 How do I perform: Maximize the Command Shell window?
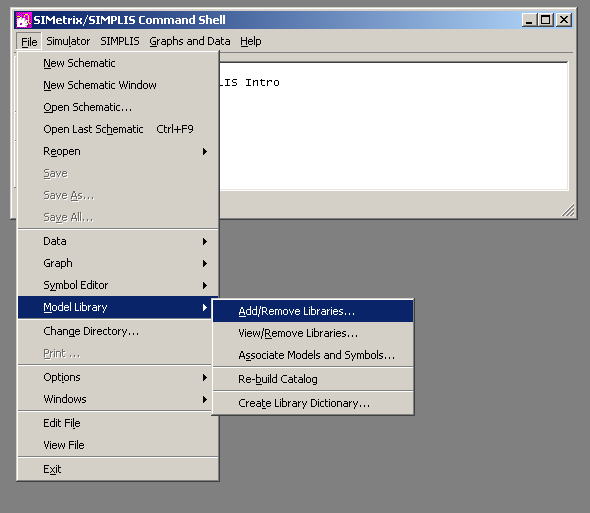click(x=546, y=20)
